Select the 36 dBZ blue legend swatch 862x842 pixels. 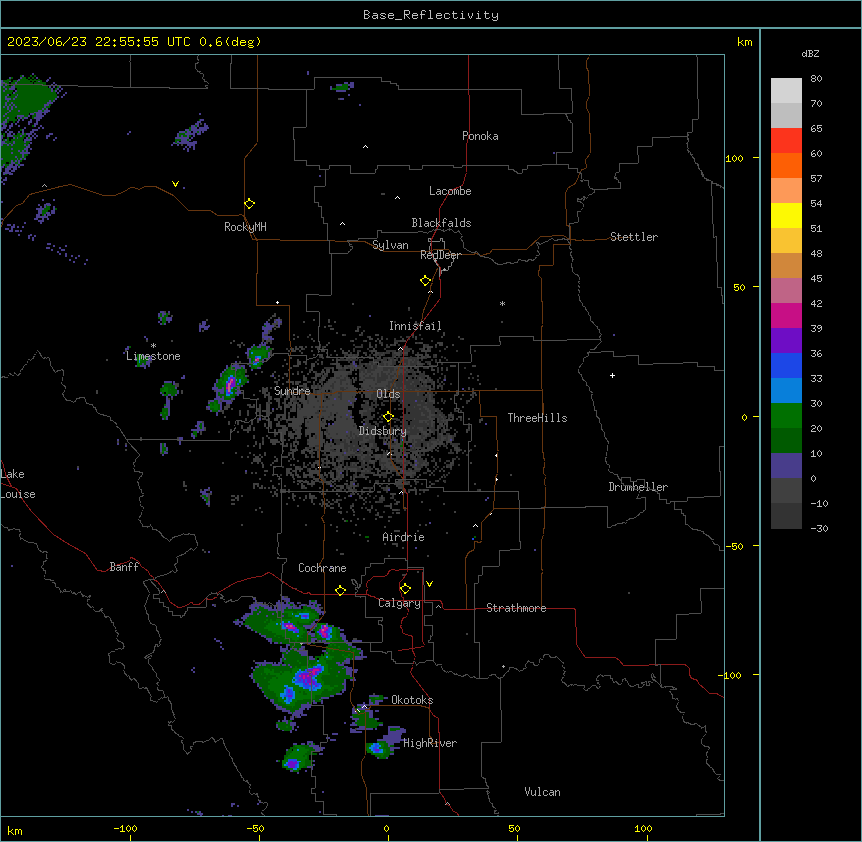pyautogui.click(x=786, y=365)
